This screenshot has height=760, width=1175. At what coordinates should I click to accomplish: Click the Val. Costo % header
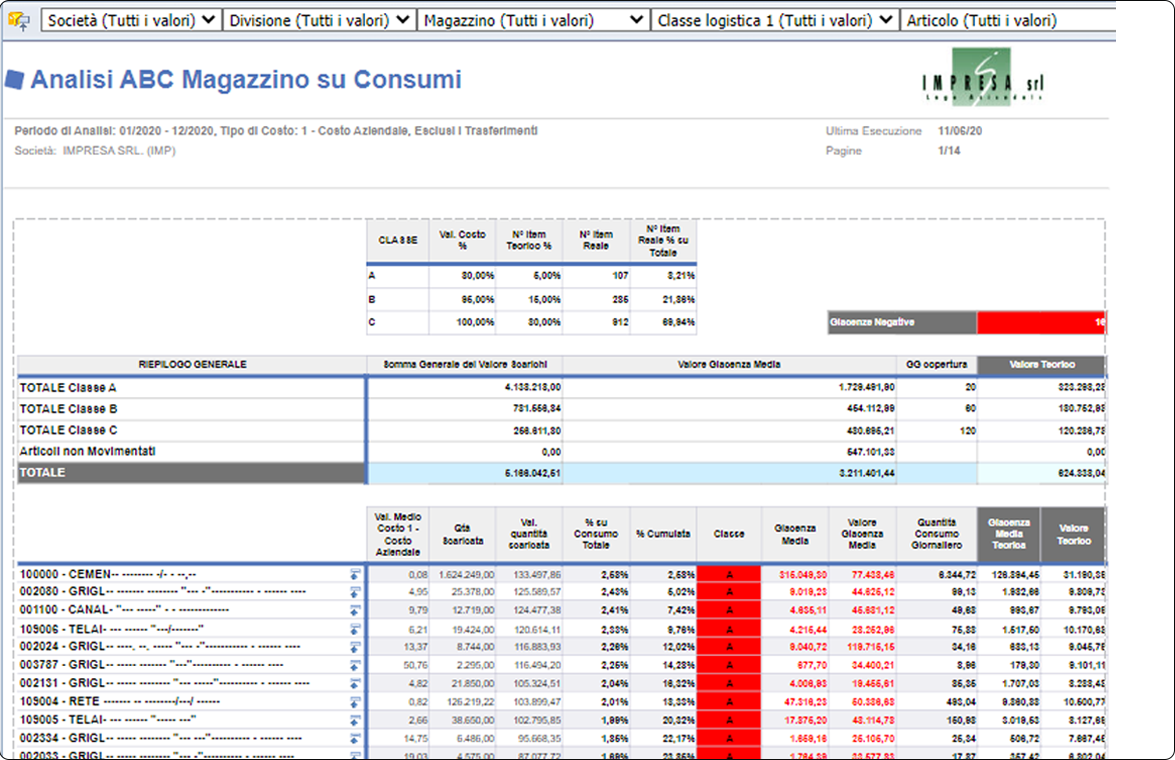pos(462,241)
